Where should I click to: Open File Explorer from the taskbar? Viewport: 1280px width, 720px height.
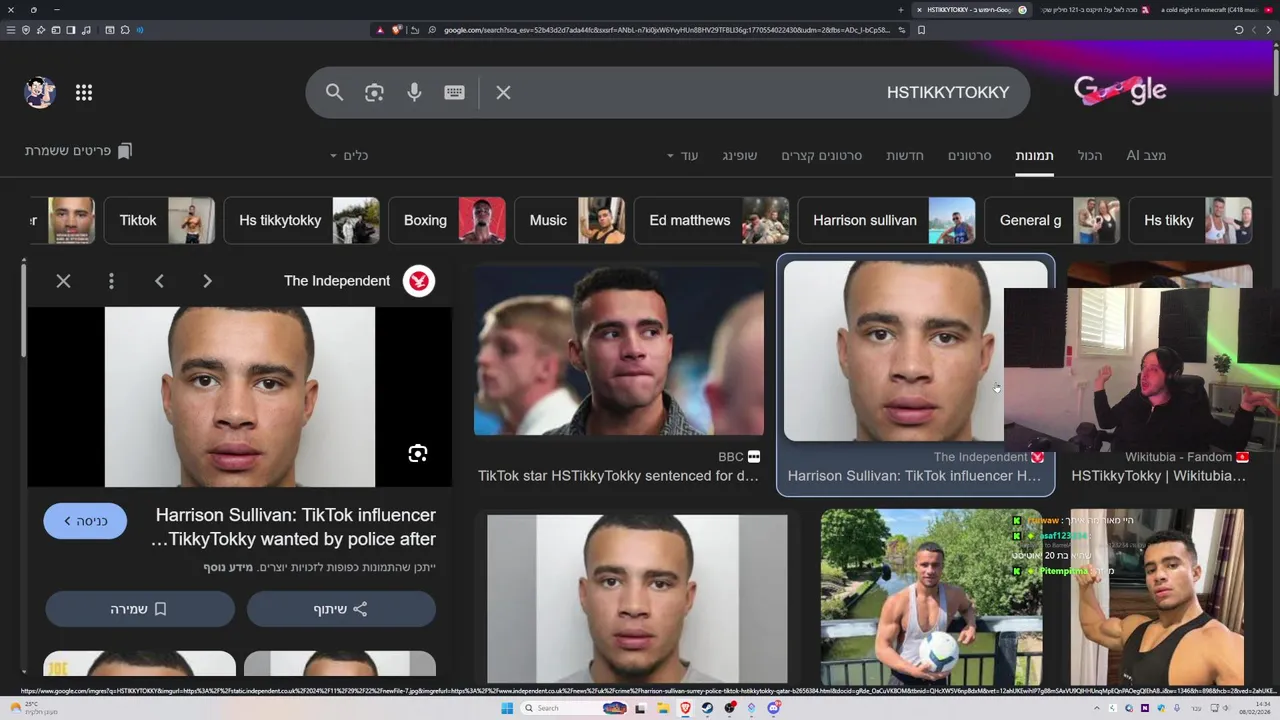pyautogui.click(x=663, y=708)
